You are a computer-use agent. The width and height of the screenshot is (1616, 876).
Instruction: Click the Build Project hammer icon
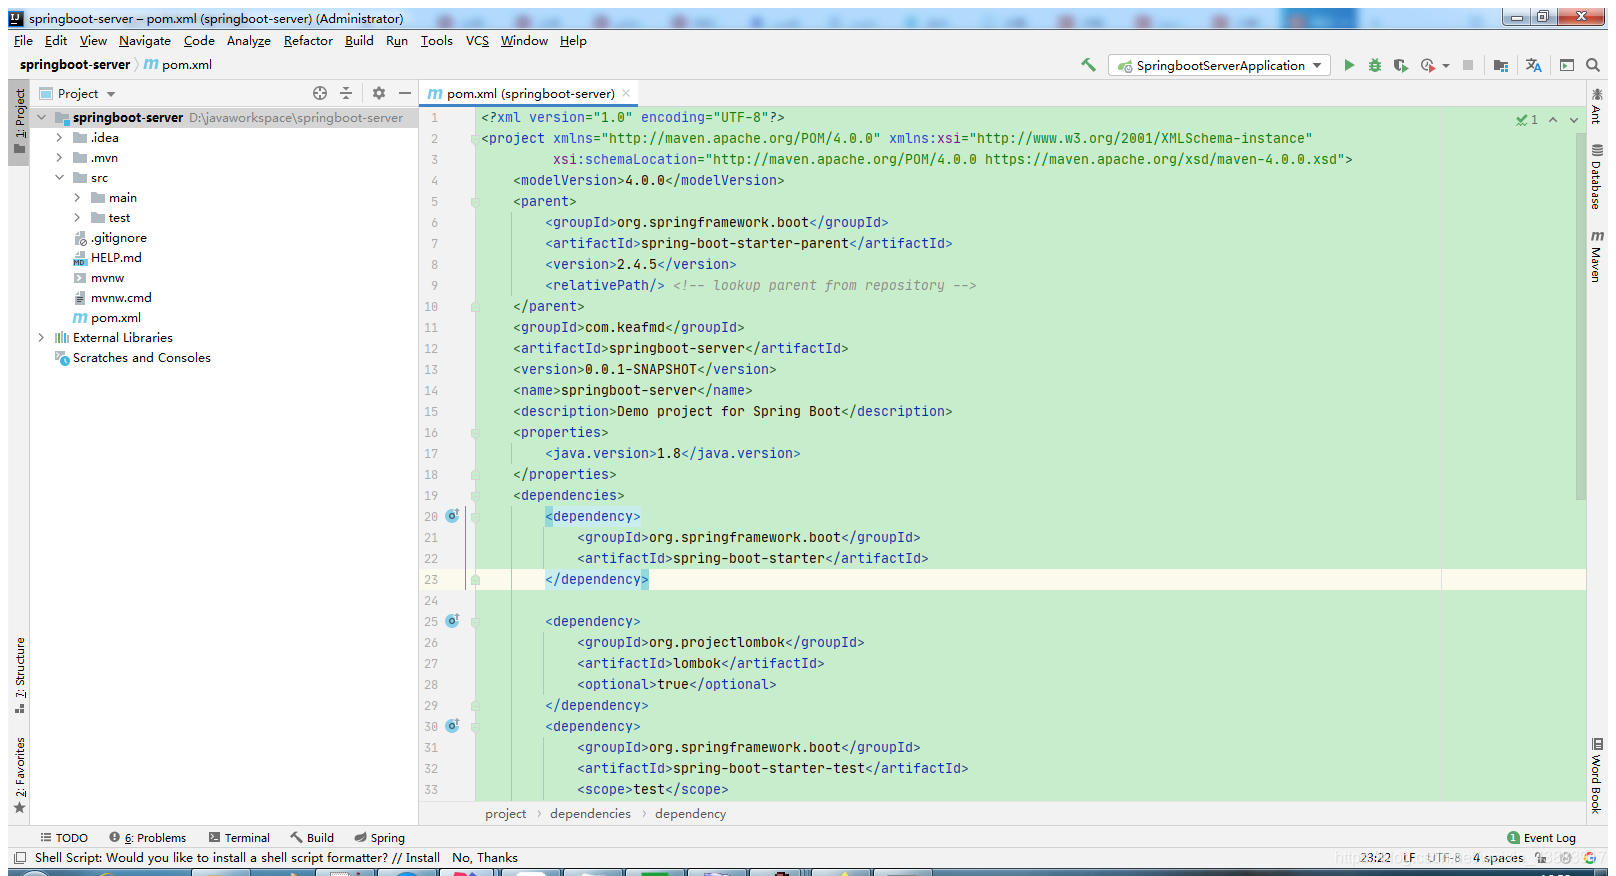point(1088,65)
